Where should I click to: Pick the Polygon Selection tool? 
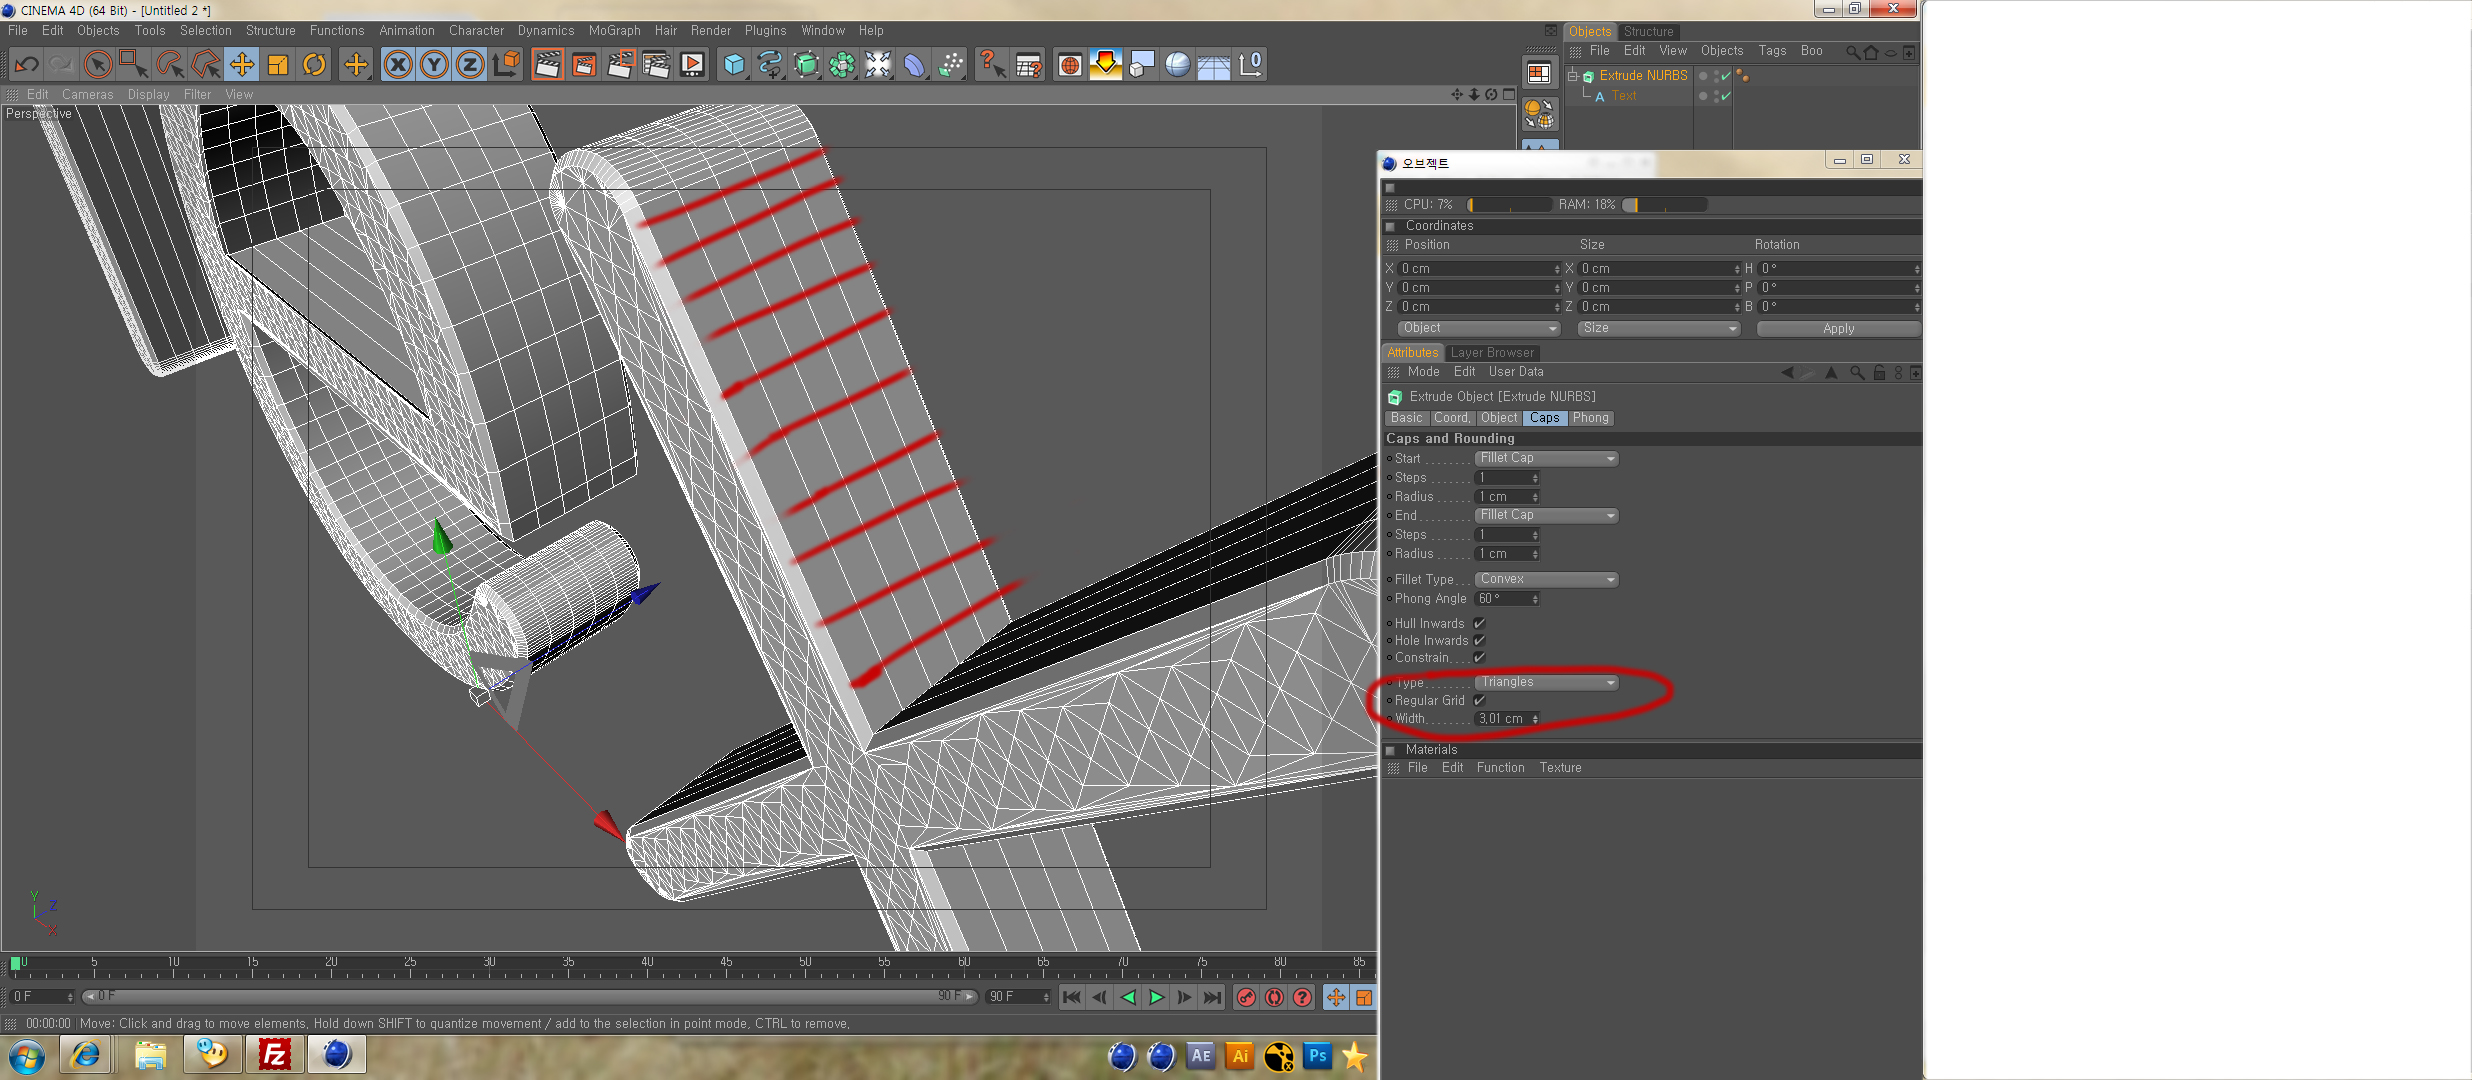206,65
